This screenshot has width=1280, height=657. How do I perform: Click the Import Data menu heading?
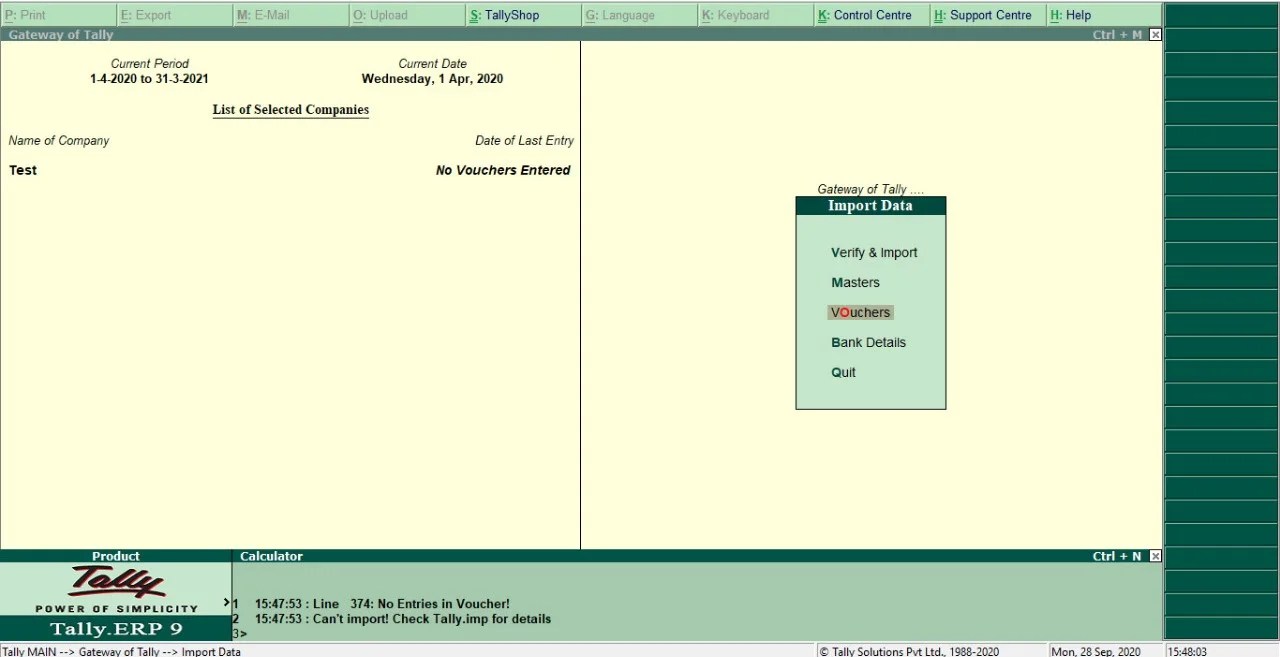pyautogui.click(x=870, y=206)
